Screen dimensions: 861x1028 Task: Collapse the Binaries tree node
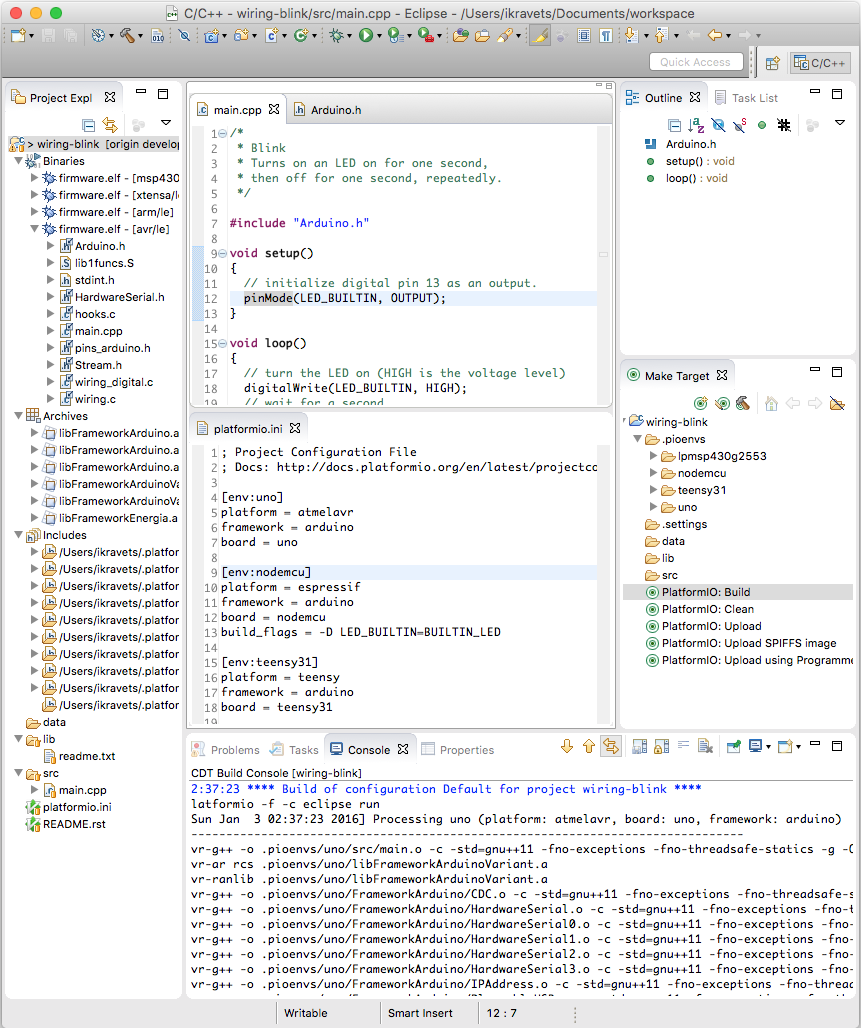pos(18,161)
